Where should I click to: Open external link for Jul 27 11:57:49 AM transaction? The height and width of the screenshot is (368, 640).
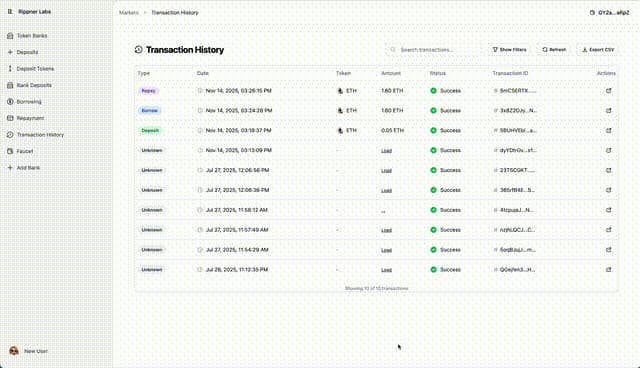(608, 230)
